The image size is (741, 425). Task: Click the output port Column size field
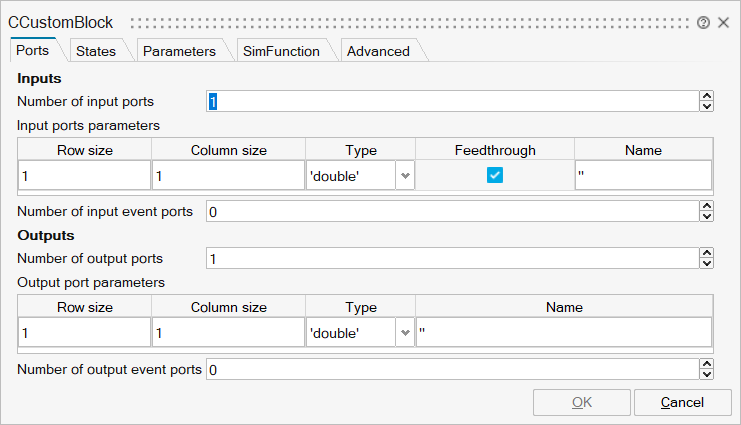(228, 332)
